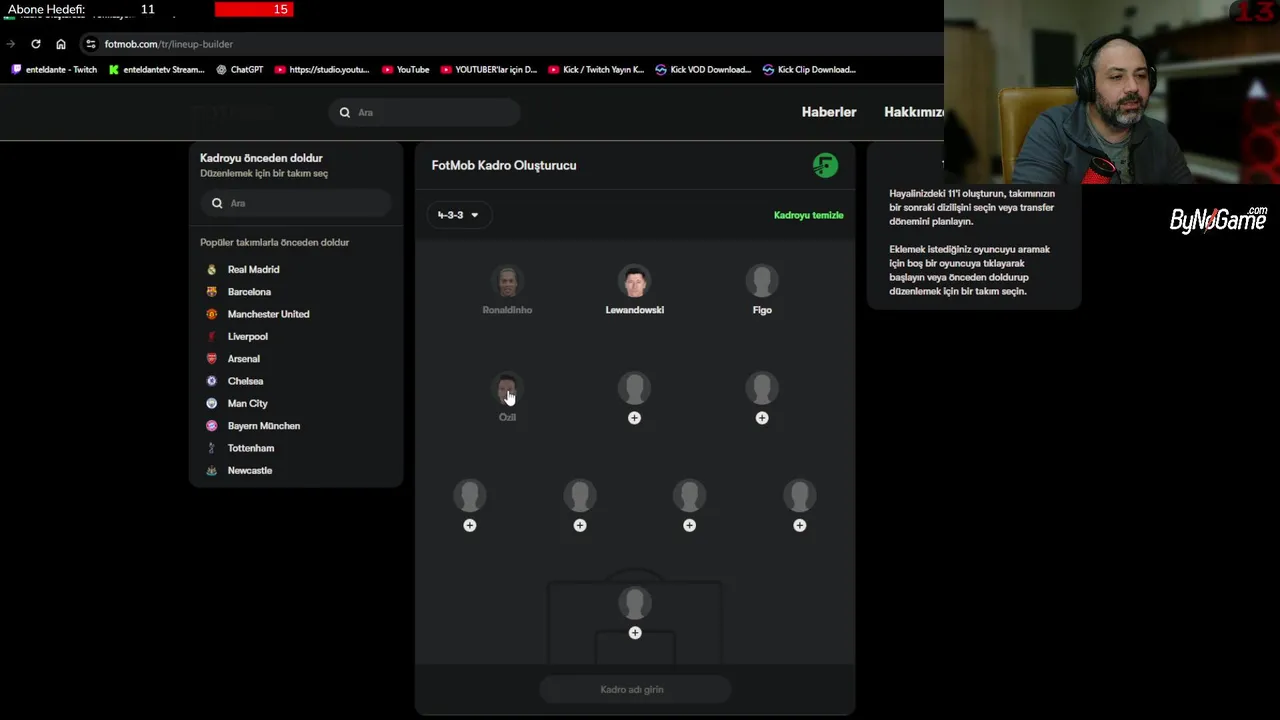Viewport: 1280px width, 720px height.
Task: Add a player to the goalkeeper slot
Action: click(x=634, y=612)
